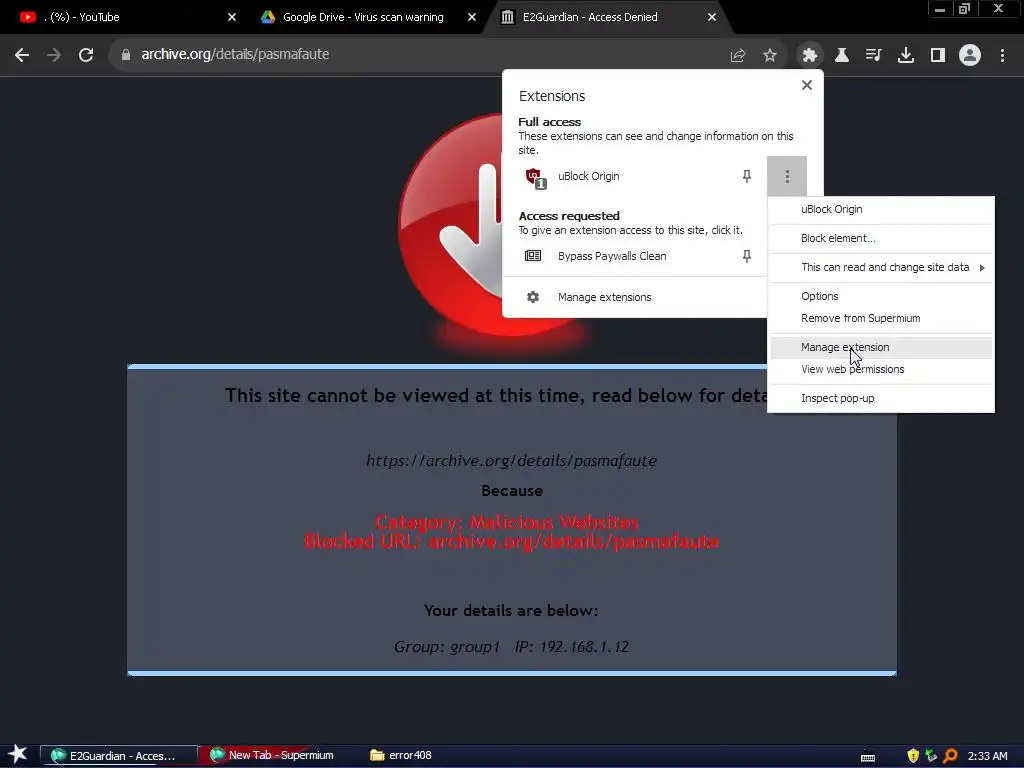Image resolution: width=1024 pixels, height=768 pixels.
Task: Click the tray keyboard icon
Action: (x=867, y=756)
